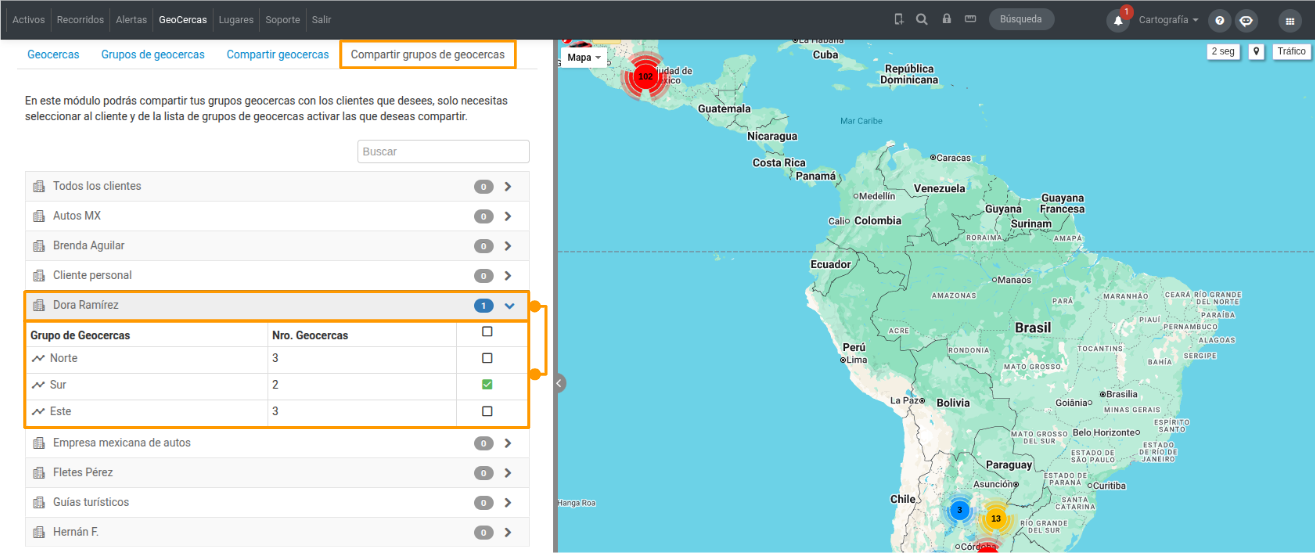Click the building icon beside Fletes Pérez
Viewport: 1315px width, 553px height.
tap(39, 472)
